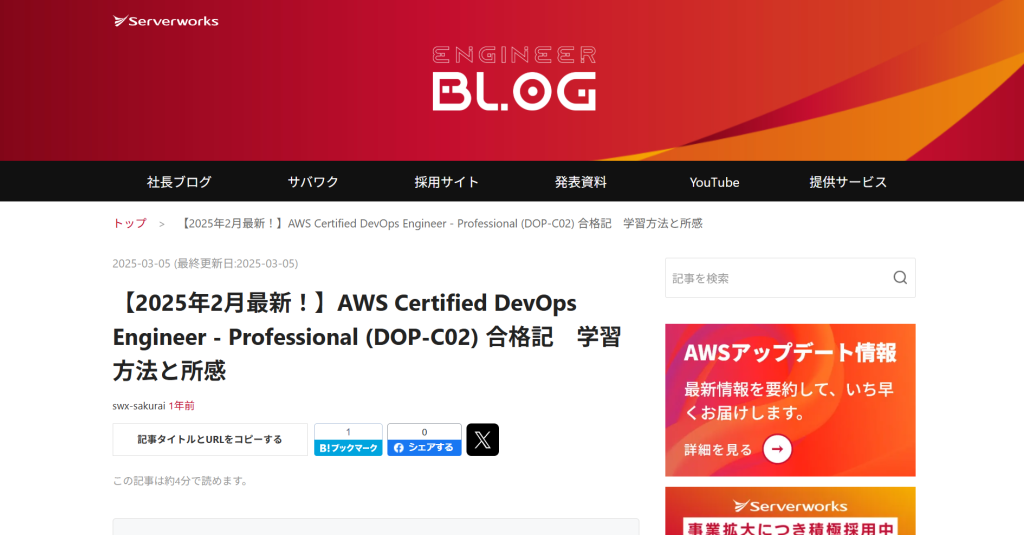Screen dimensions: 1024x535
Task: Open the Serverworks 積極採用中 recruitment banner
Action: point(790,511)
